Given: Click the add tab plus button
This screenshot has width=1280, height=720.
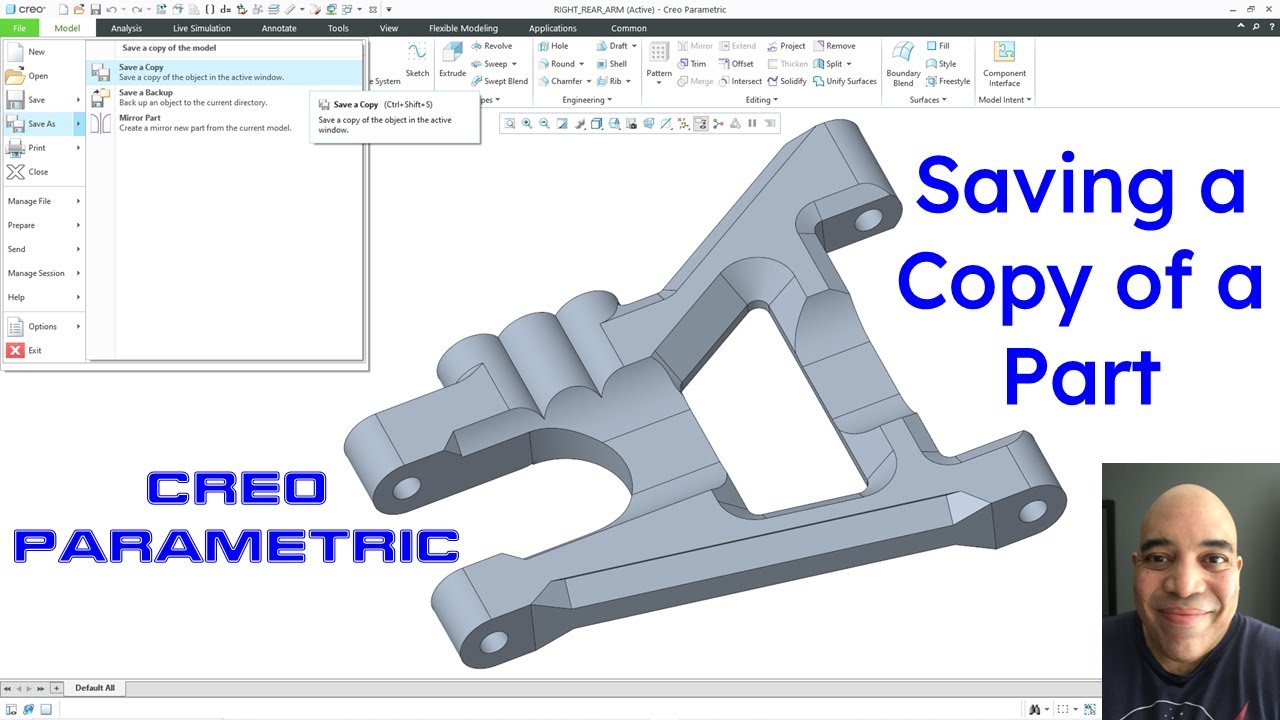Looking at the screenshot, I should (57, 688).
